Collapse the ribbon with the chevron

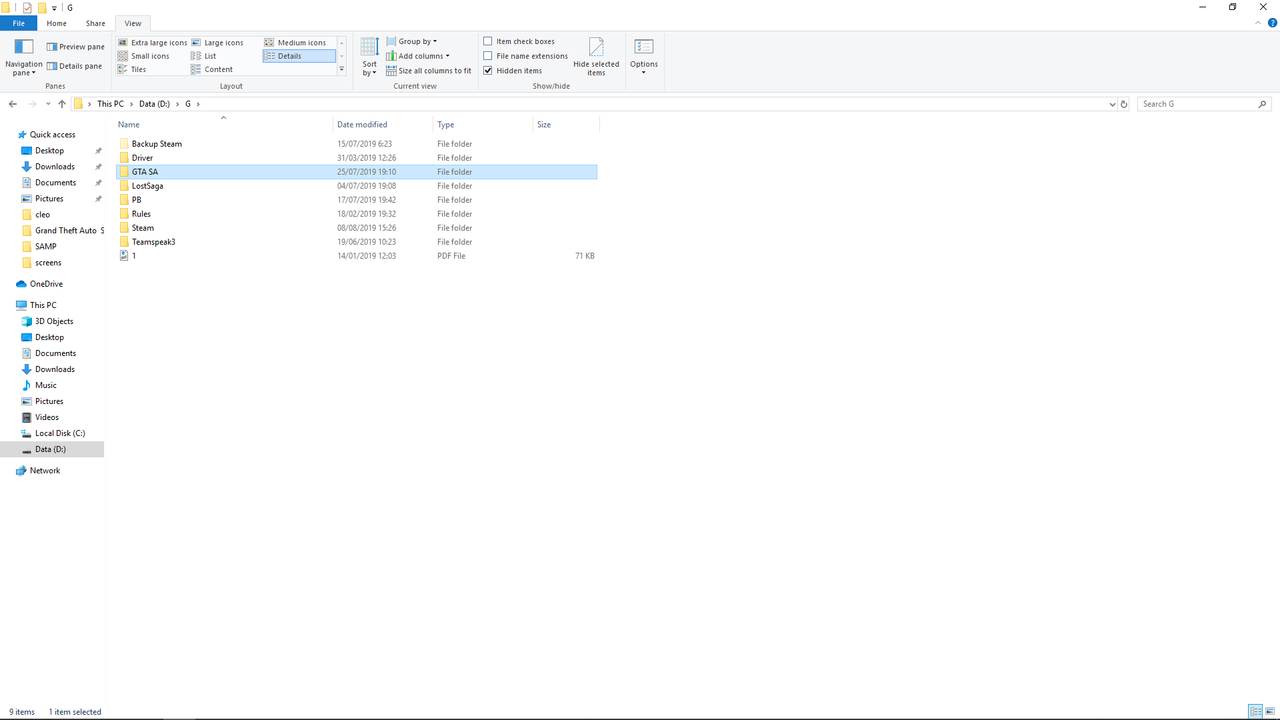click(x=1258, y=23)
